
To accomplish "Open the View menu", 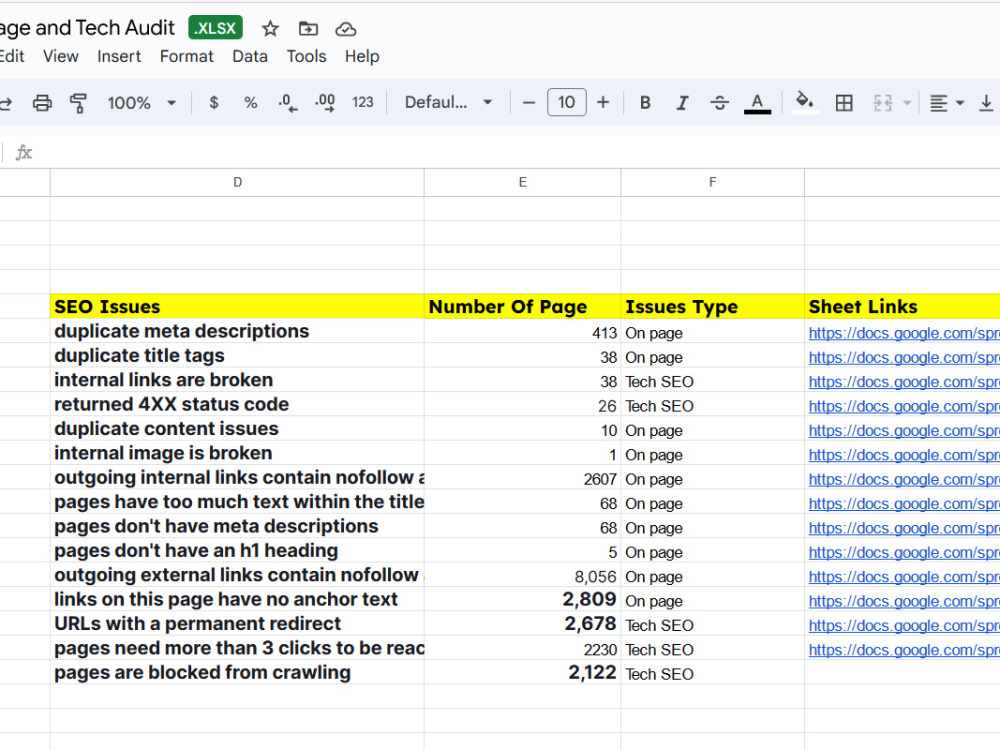I will tap(61, 56).
